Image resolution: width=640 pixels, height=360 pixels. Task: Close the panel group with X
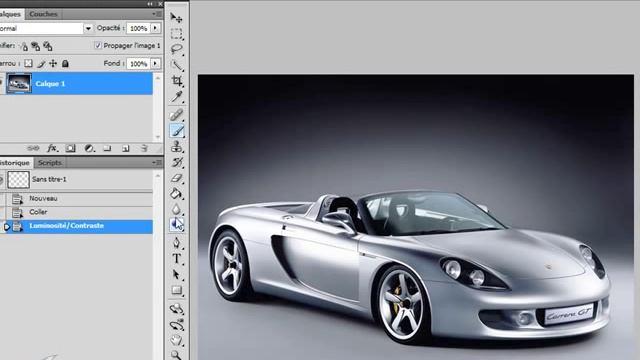point(160,4)
